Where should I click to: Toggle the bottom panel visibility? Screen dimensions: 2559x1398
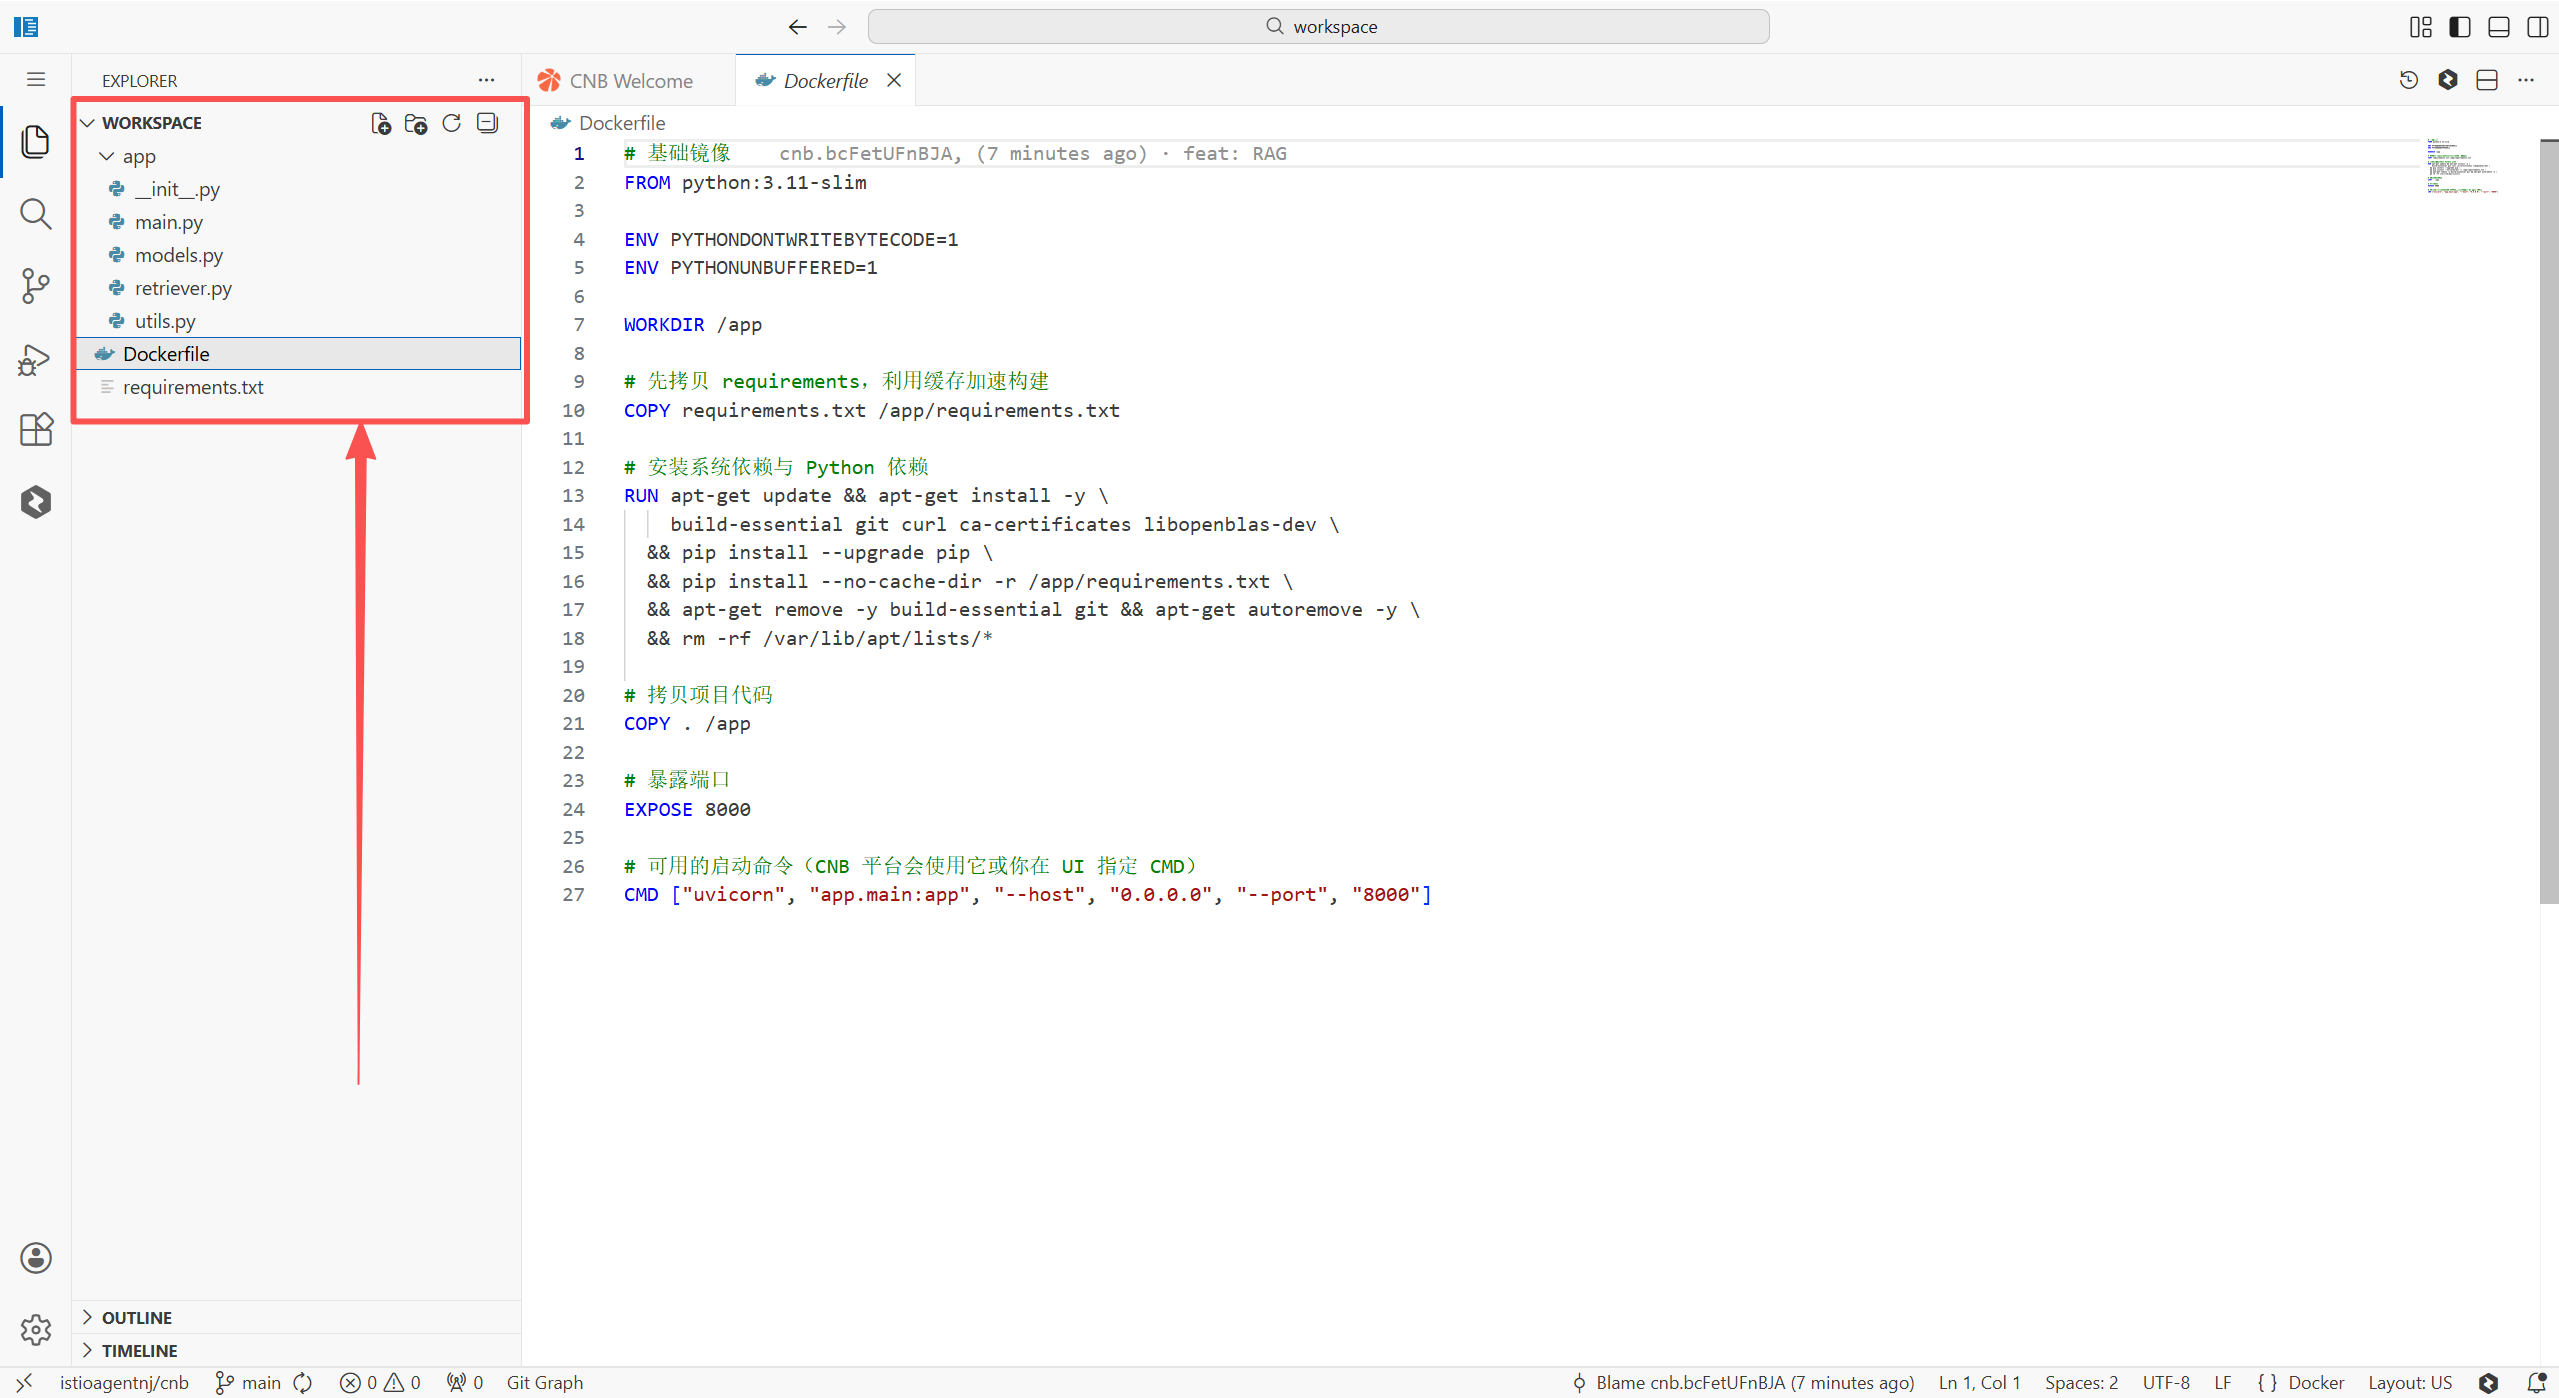click(x=2499, y=27)
